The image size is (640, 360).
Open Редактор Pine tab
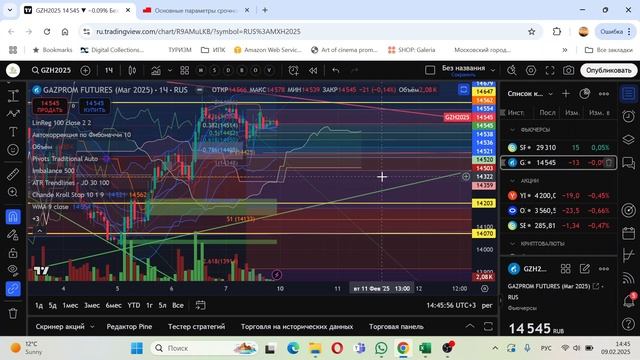point(129,327)
